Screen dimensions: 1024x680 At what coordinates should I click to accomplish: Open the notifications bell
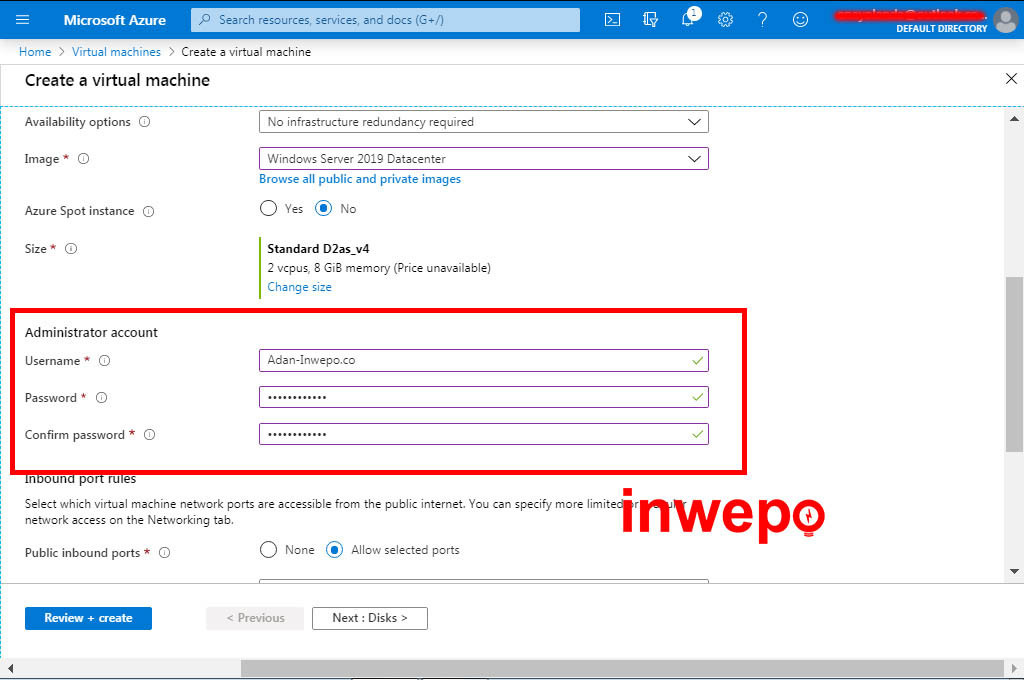(688, 18)
